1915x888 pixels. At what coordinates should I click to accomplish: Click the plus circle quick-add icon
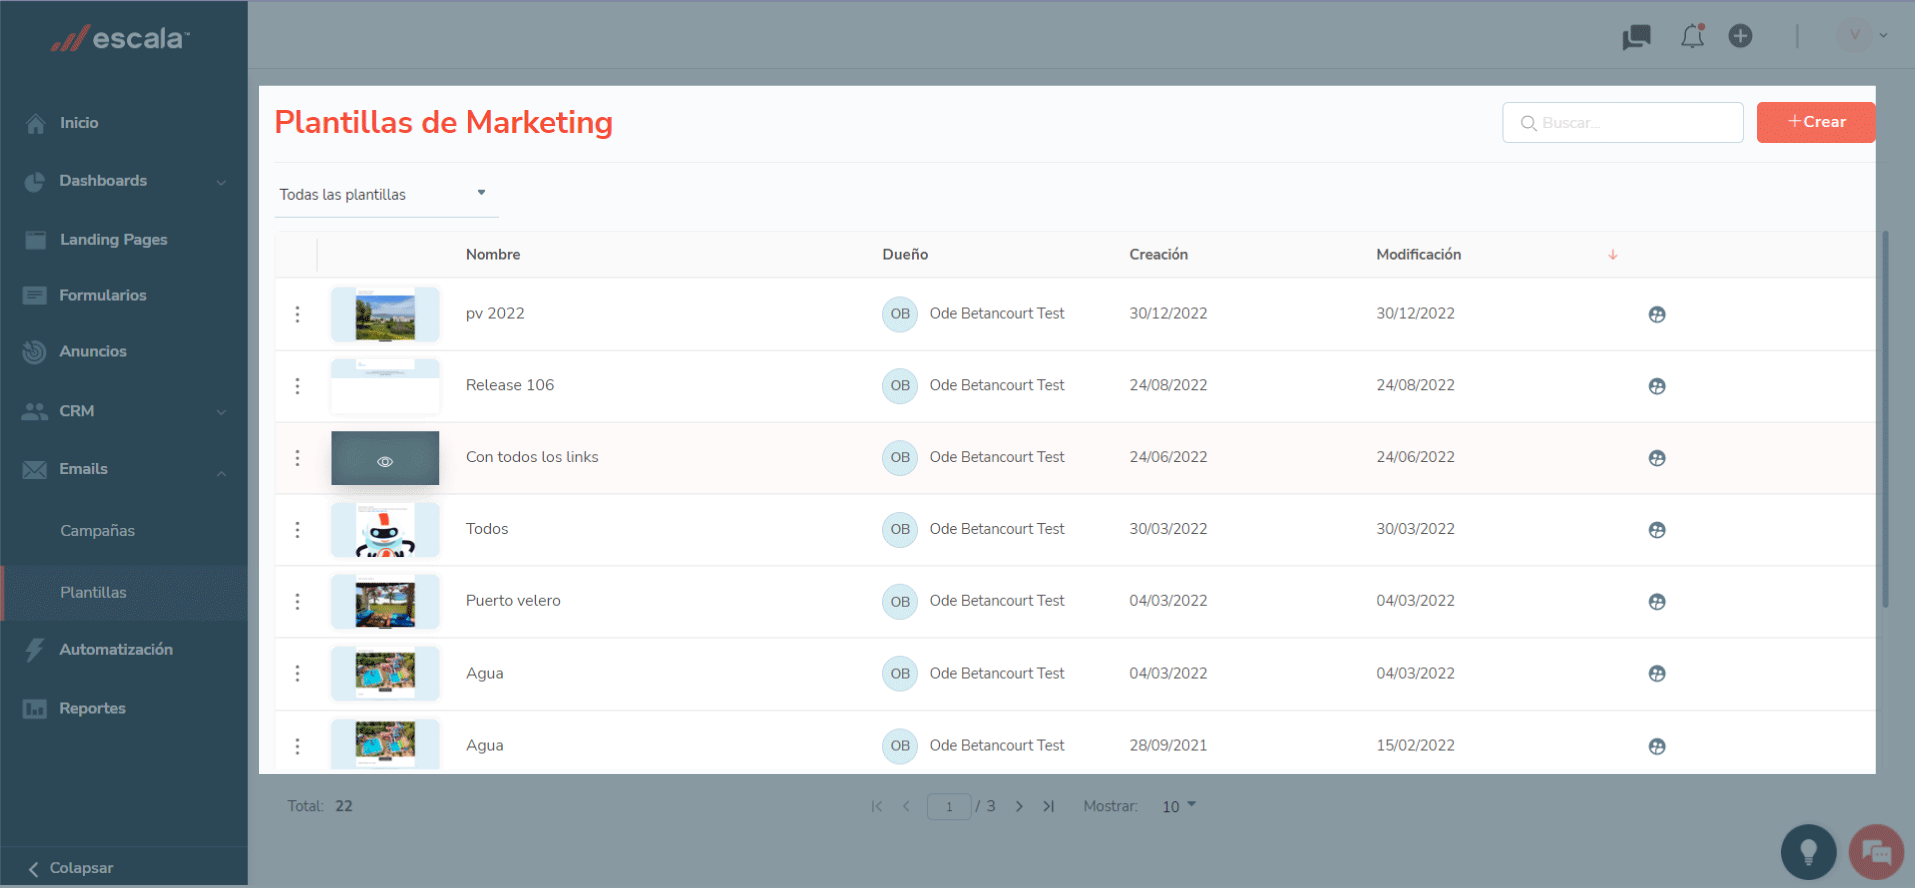click(1740, 36)
